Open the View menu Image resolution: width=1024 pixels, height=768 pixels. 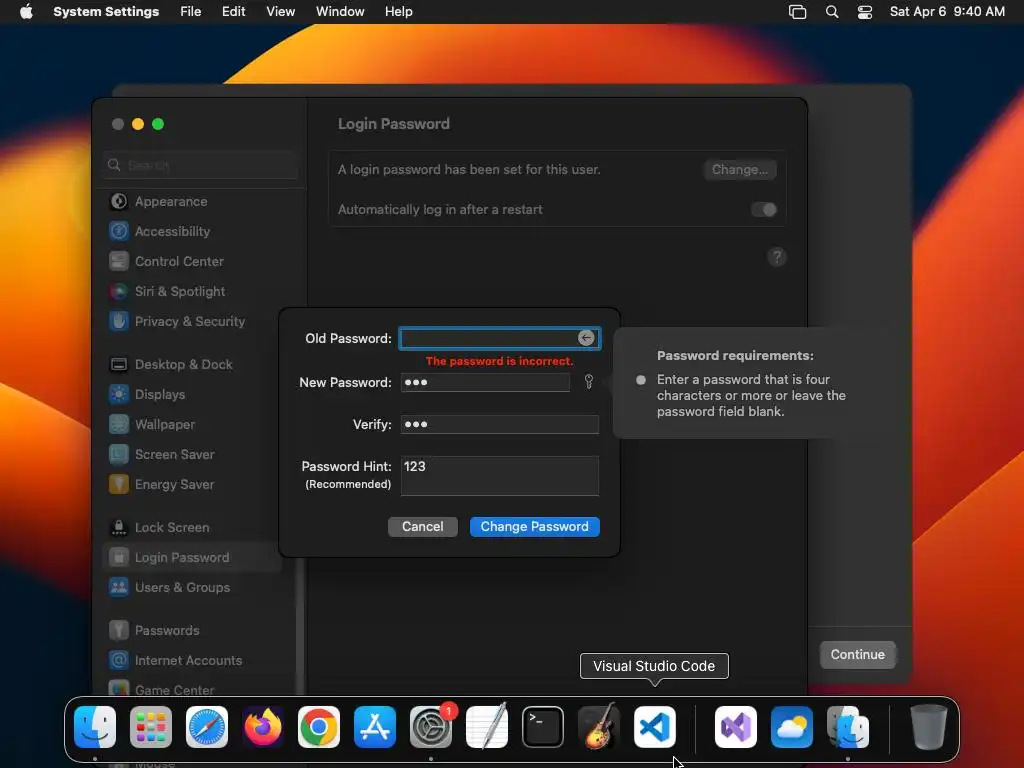point(280,12)
